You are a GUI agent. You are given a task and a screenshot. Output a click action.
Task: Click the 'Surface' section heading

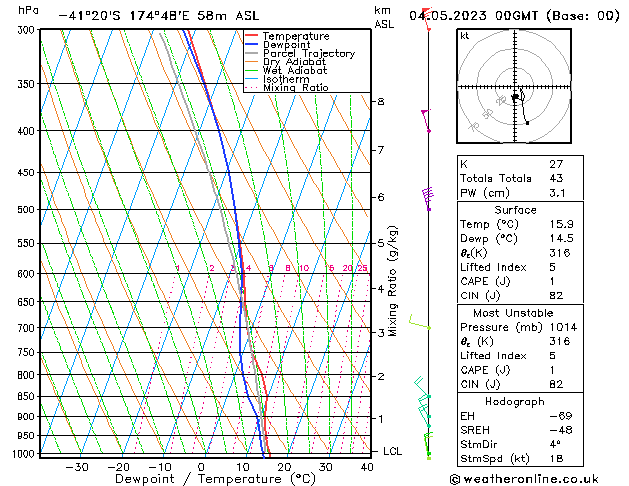coord(515,210)
